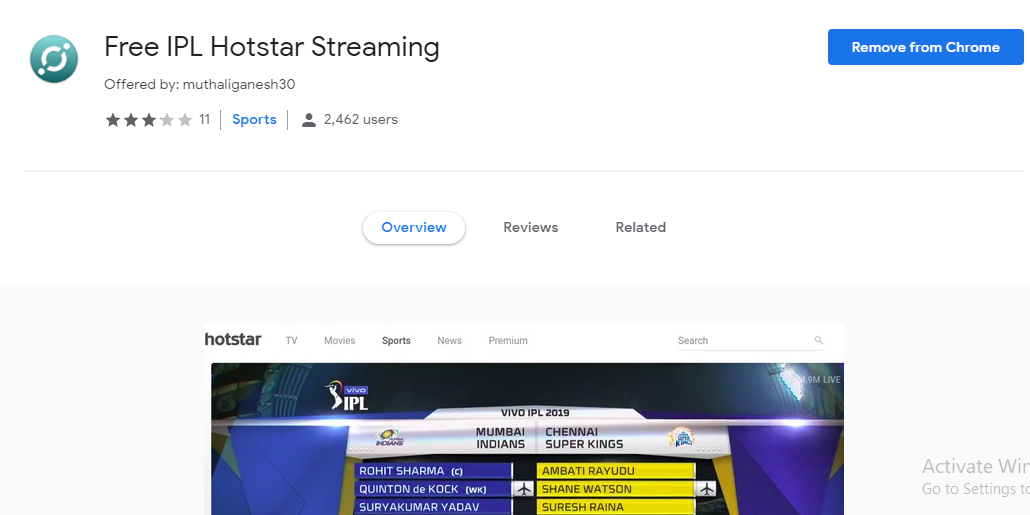Screen dimensions: 1030x515
Task: Click the Movies item in hotstar nav
Action: tap(340, 341)
